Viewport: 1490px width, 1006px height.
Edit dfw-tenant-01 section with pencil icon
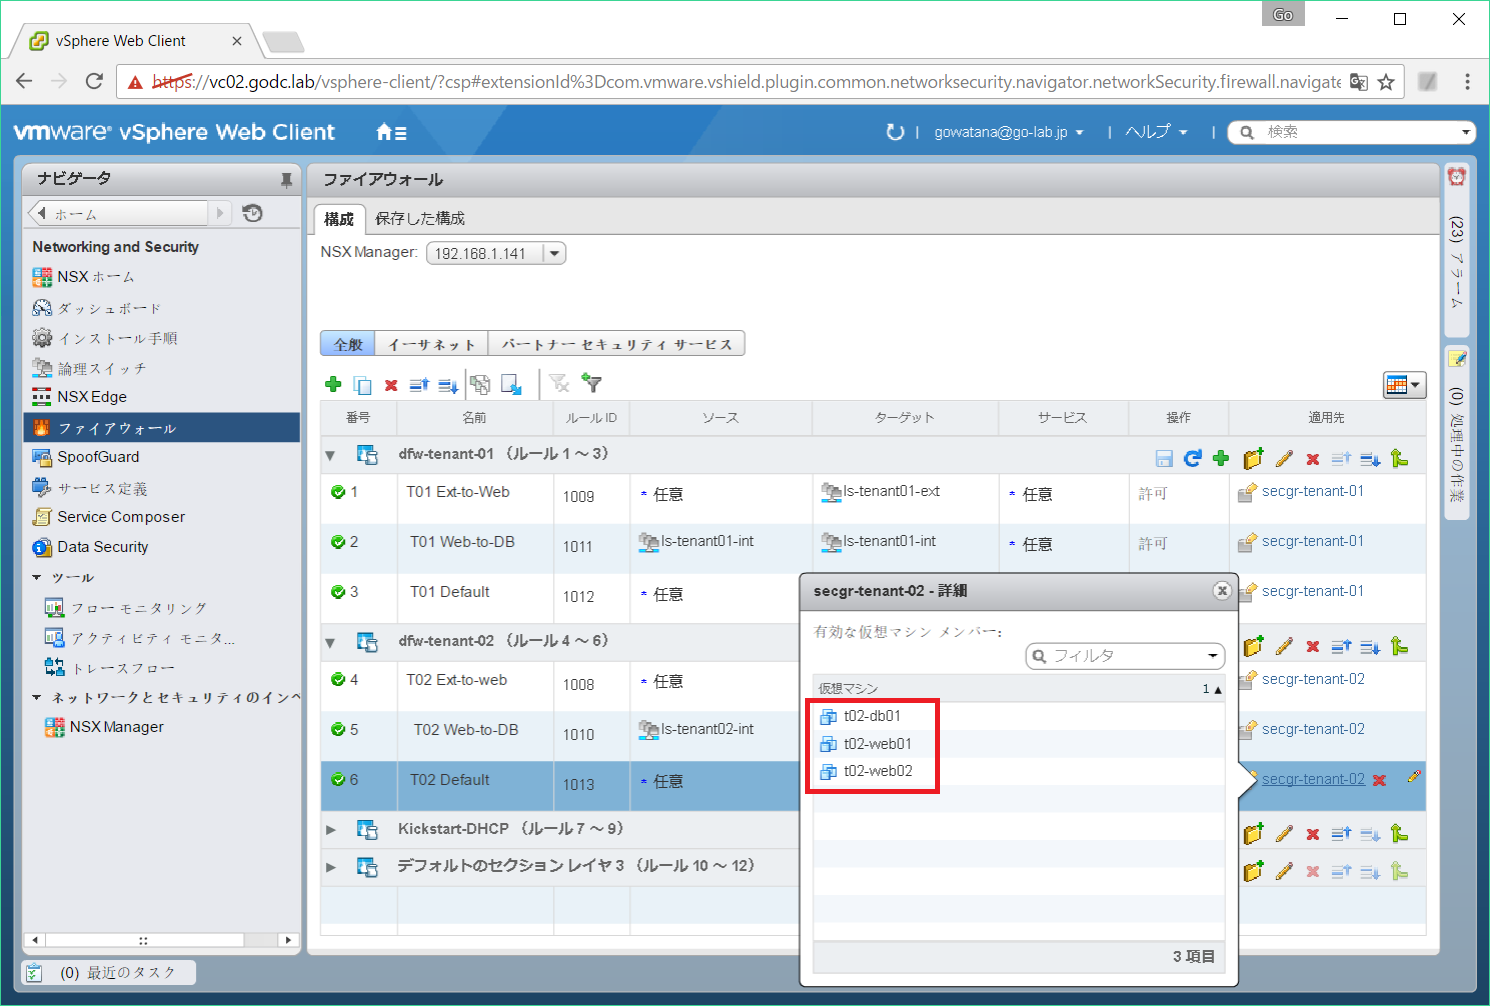(x=1284, y=458)
